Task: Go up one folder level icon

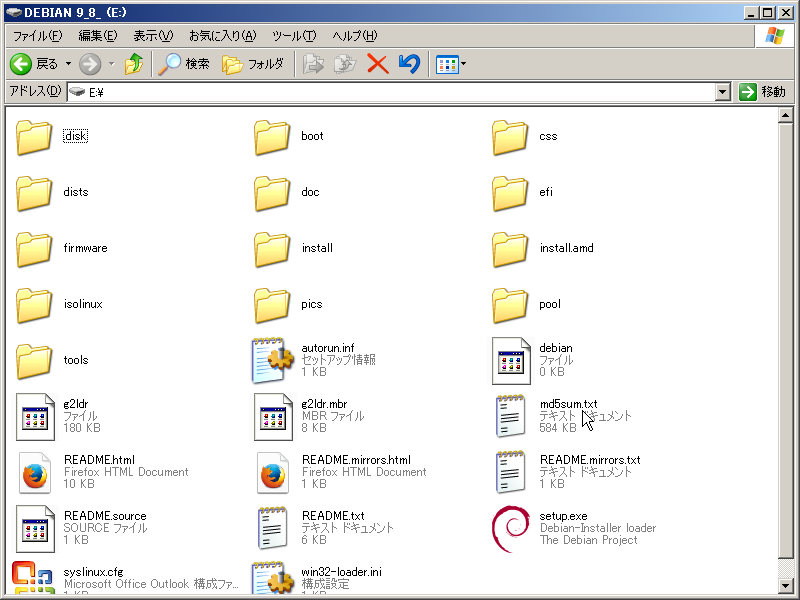Action: 134,64
